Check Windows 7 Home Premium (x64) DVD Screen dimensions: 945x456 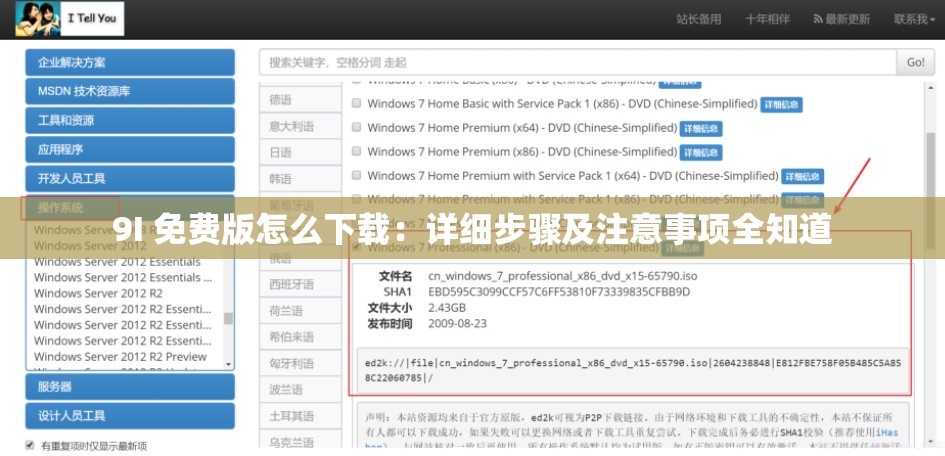point(355,128)
